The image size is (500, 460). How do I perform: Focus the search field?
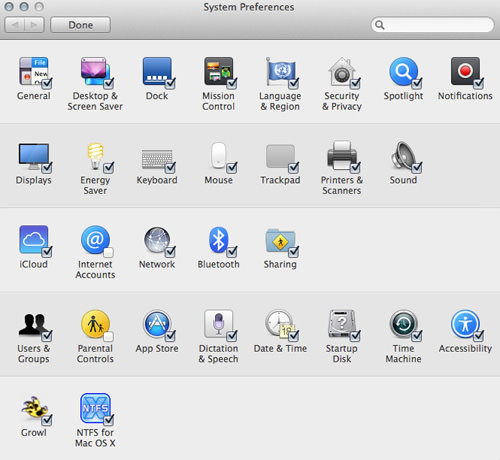[x=432, y=25]
